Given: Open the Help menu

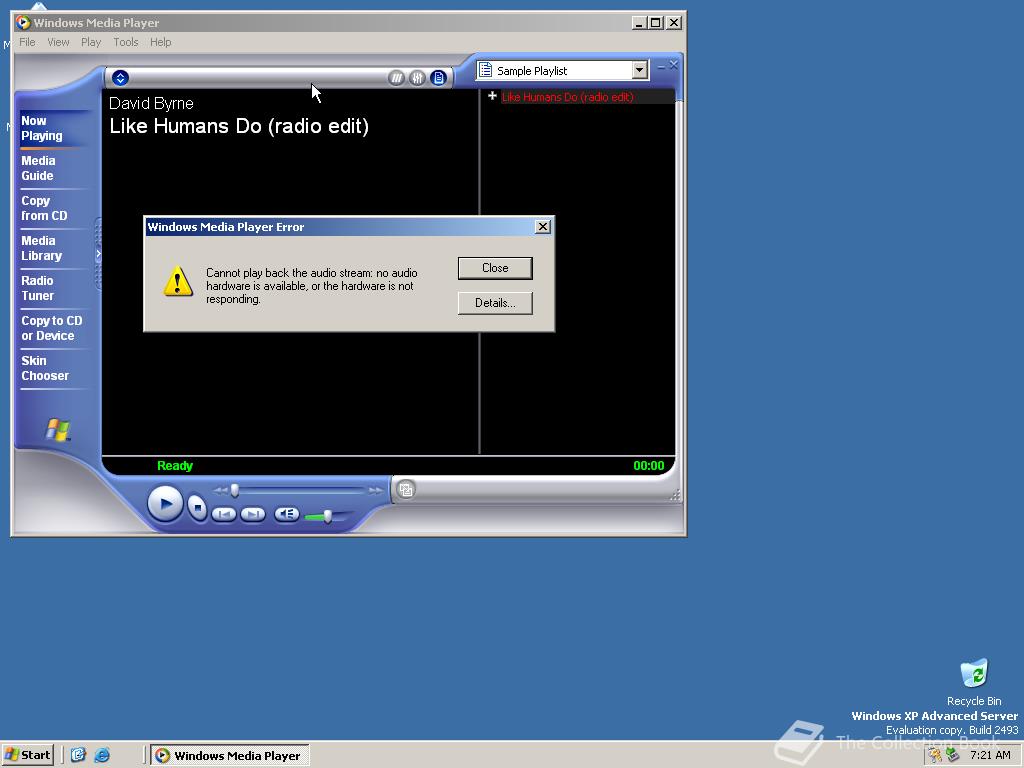Looking at the screenshot, I should pos(161,42).
